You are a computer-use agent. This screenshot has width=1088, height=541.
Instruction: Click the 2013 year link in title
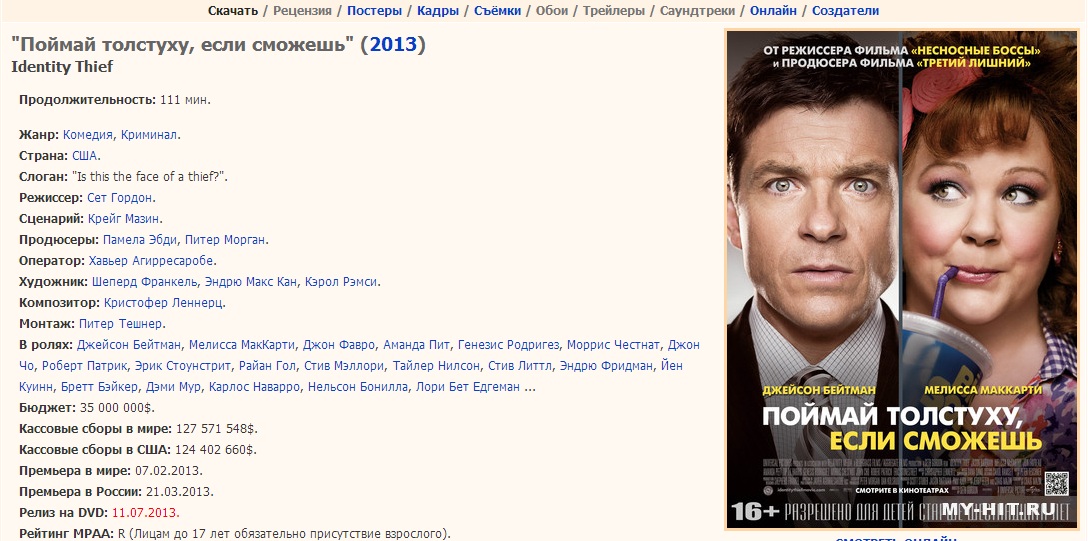[393, 45]
